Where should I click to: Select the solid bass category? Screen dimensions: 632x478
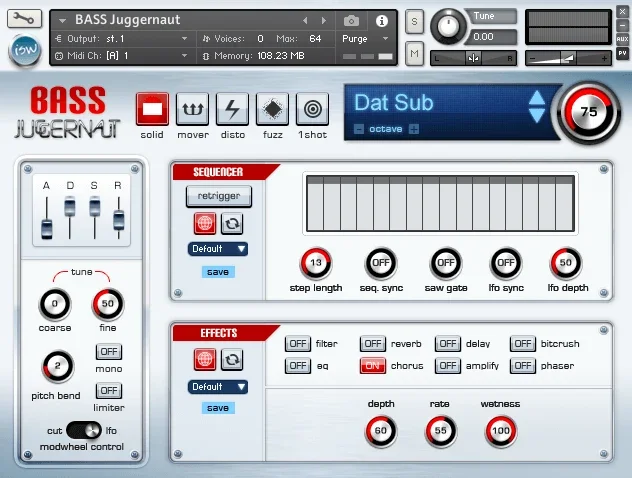[x=152, y=109]
